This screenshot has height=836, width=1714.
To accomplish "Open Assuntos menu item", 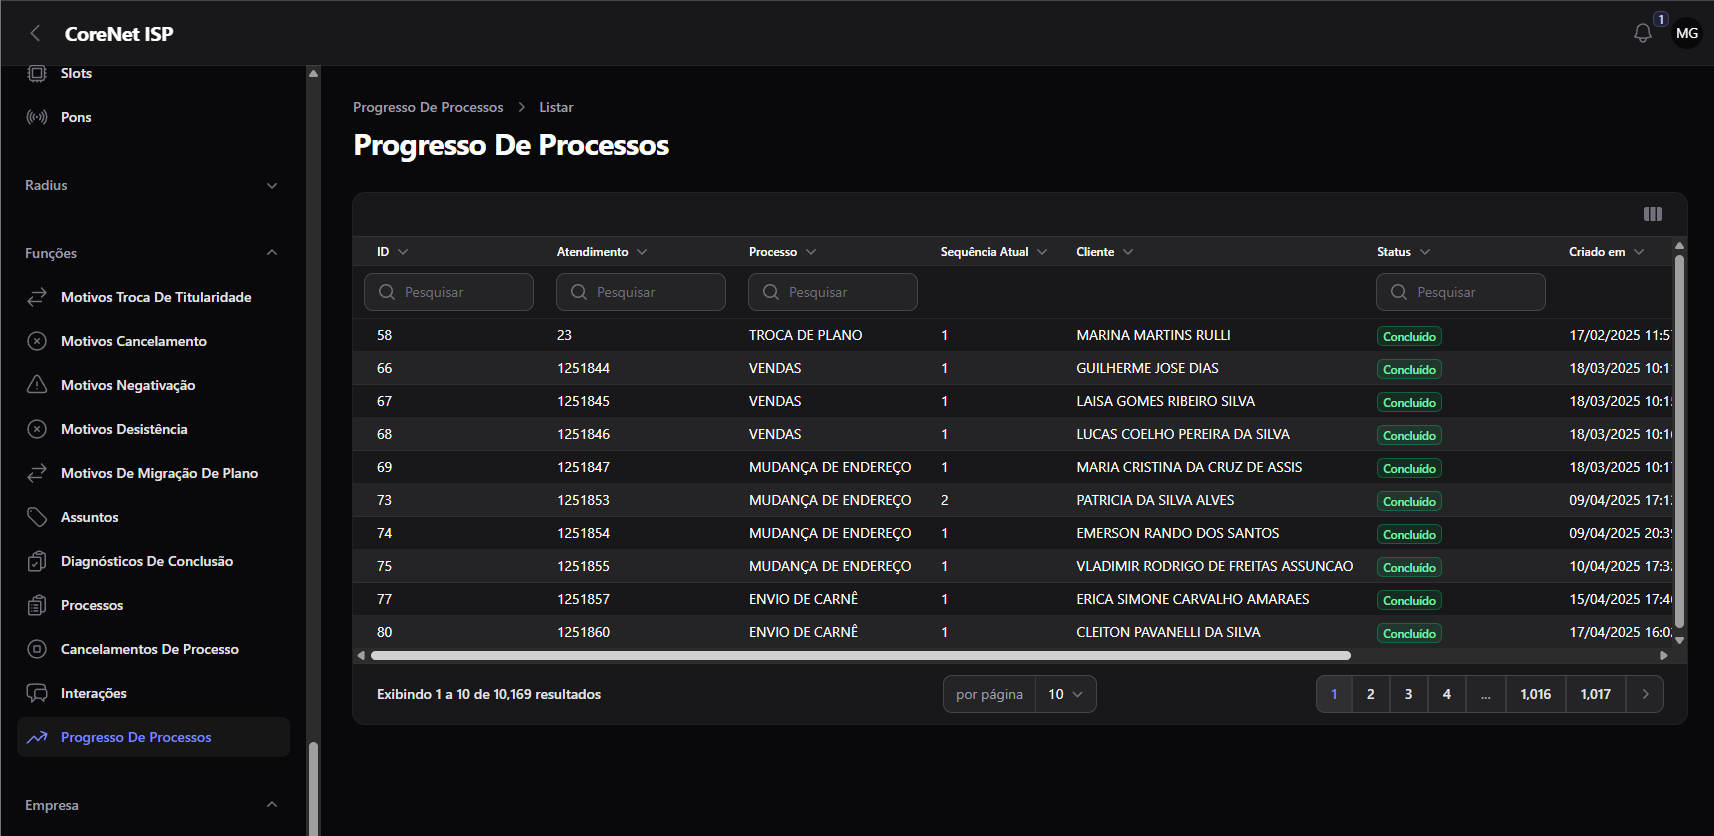I will click(153, 517).
